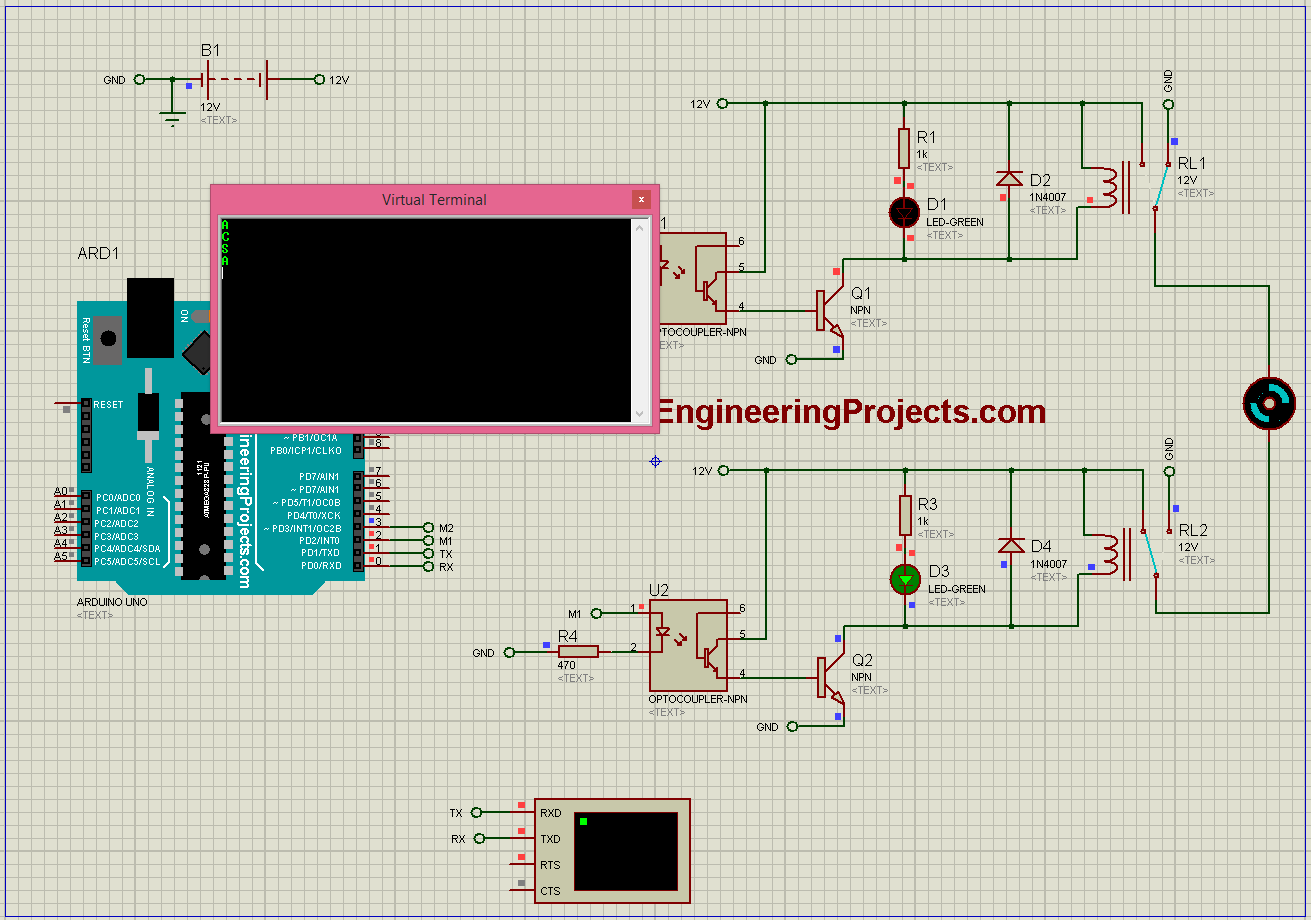
Task: Click green activity indicator on serial module
Action: click(x=585, y=822)
